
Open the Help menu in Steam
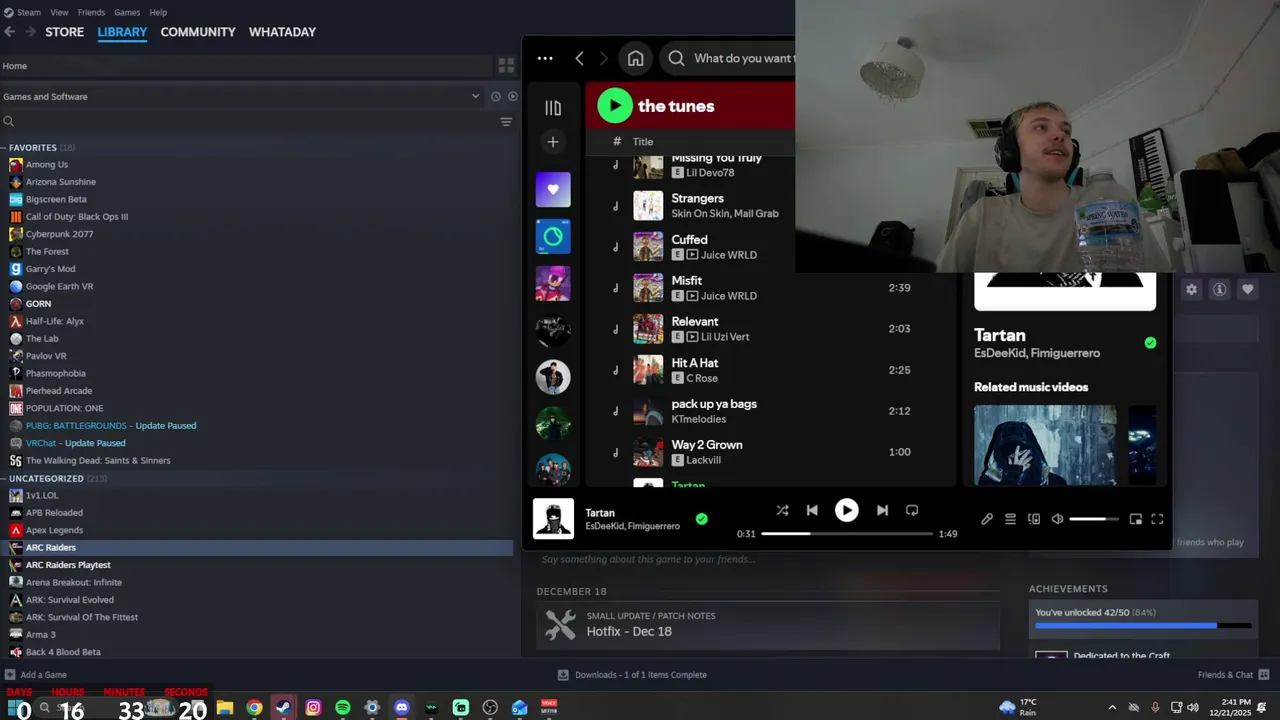pos(158,12)
